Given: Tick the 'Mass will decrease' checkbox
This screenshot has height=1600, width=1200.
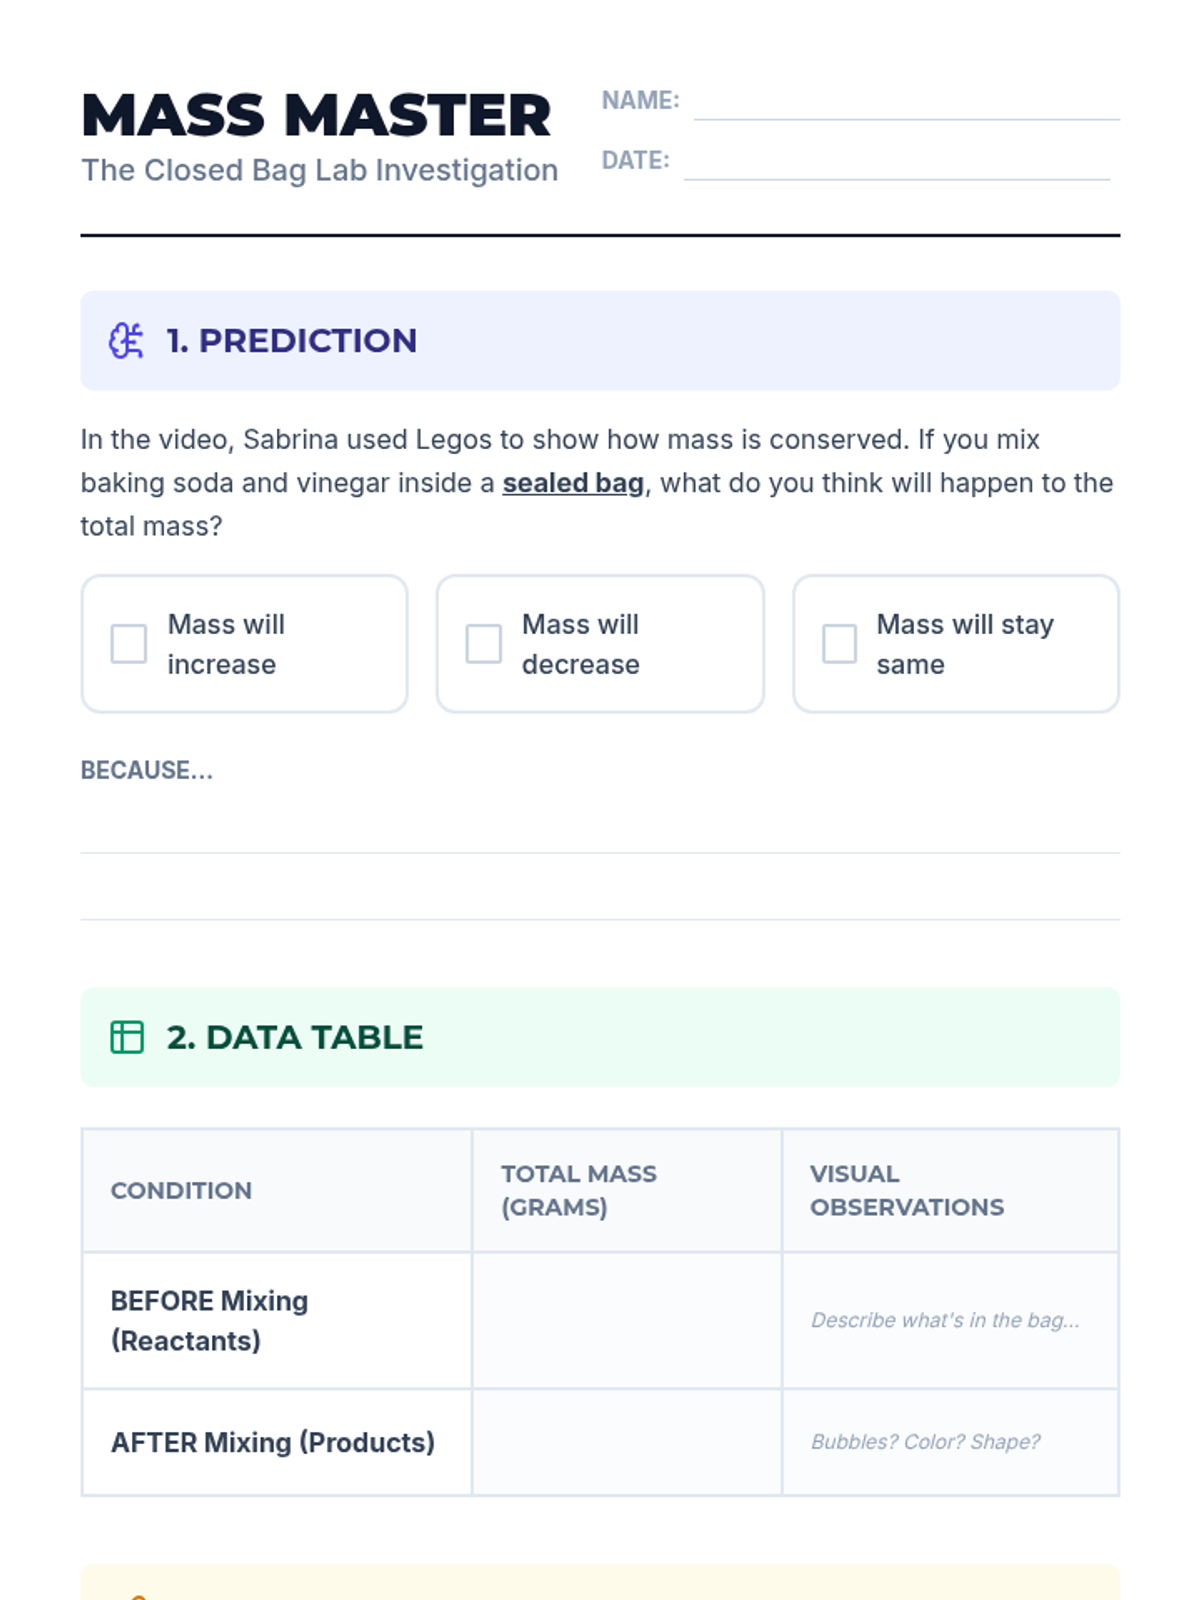Looking at the screenshot, I should 484,644.
